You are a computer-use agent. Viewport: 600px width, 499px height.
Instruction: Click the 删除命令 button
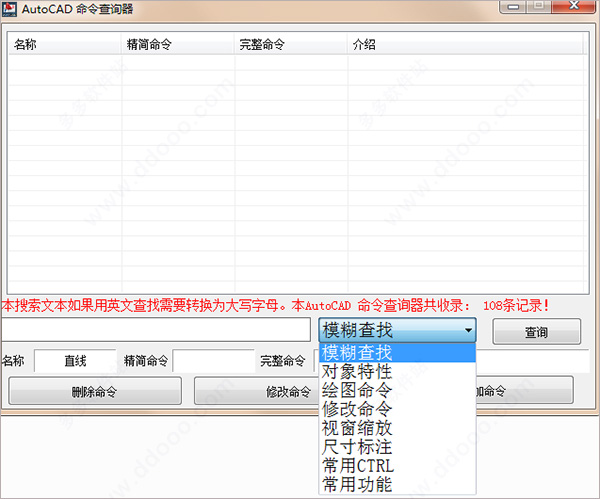tap(95, 391)
